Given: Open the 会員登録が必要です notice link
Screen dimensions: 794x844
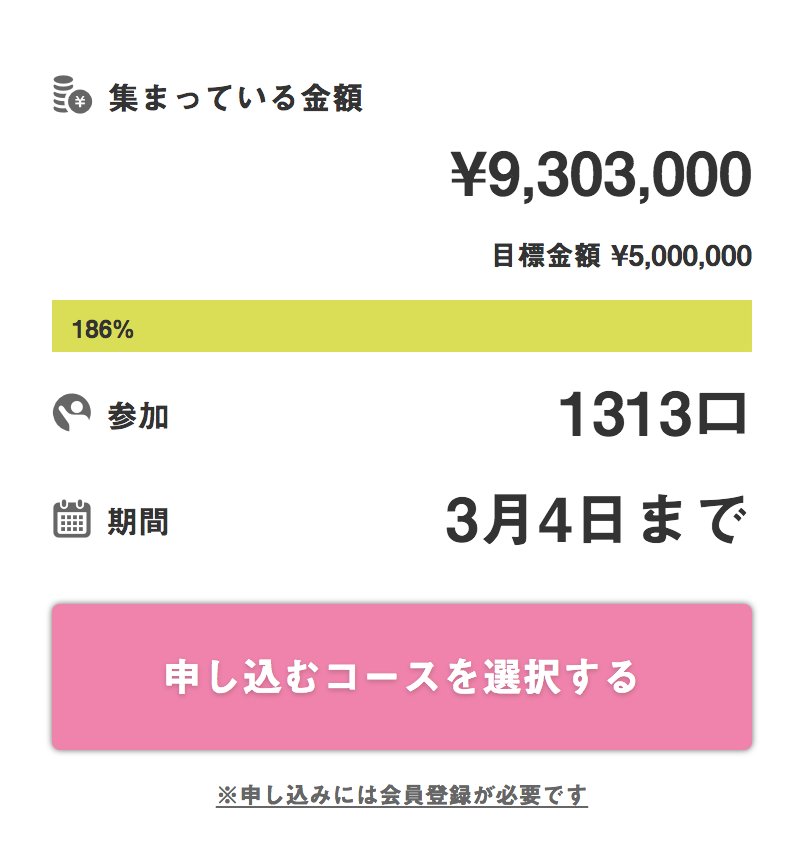Looking at the screenshot, I should click(412, 795).
